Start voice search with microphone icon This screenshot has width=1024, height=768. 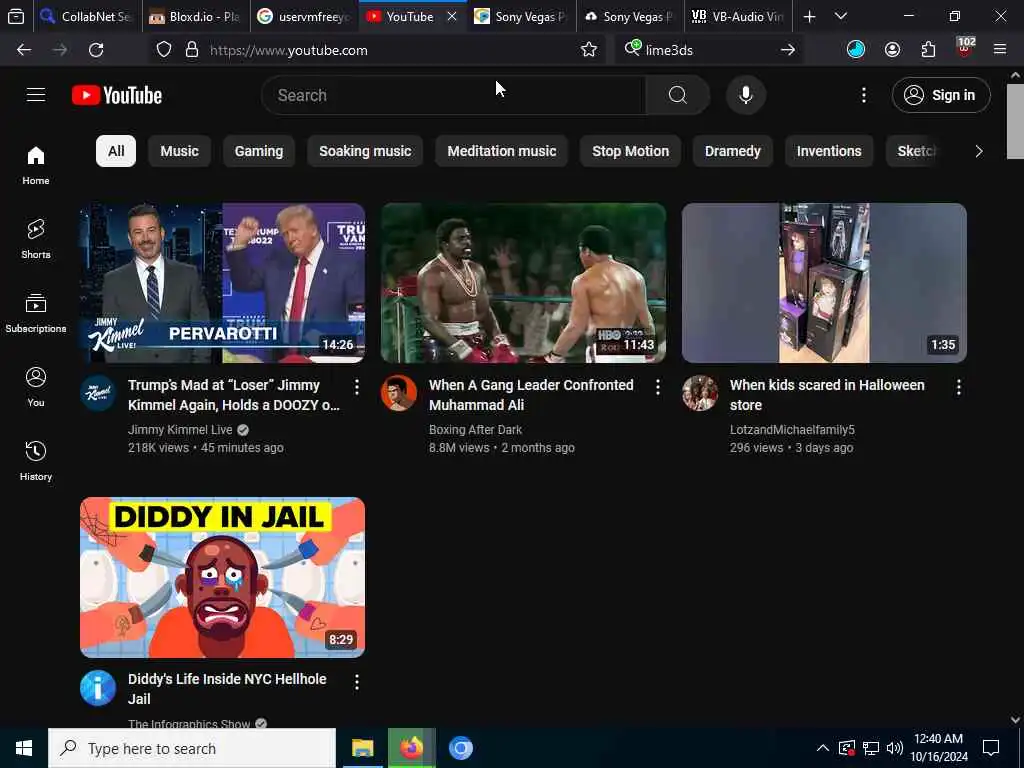point(745,95)
